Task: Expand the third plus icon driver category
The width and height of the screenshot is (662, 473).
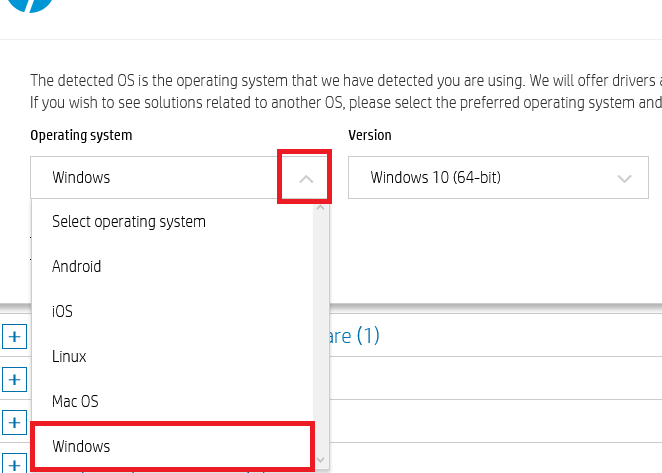Action: pyautogui.click(x=14, y=421)
